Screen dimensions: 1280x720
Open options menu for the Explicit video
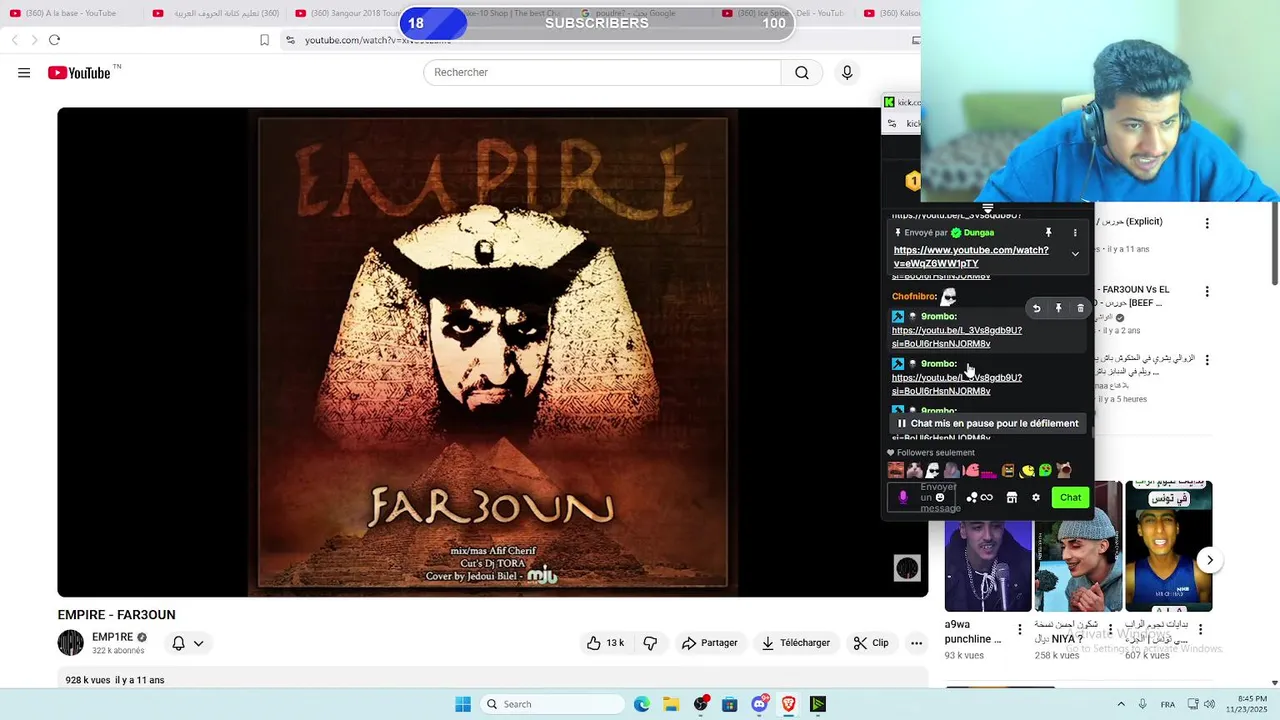(1207, 223)
